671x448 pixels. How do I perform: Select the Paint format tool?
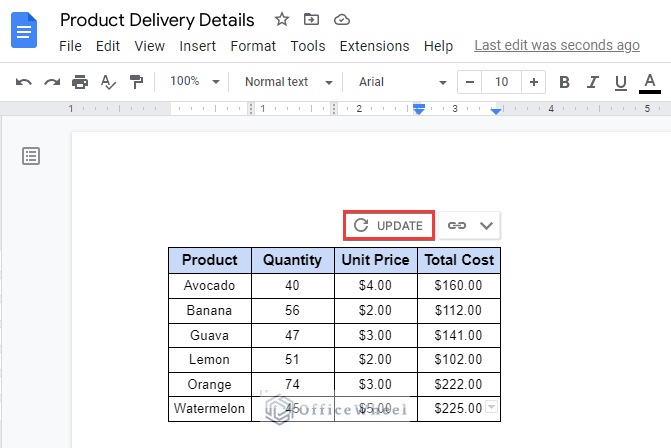click(x=136, y=82)
